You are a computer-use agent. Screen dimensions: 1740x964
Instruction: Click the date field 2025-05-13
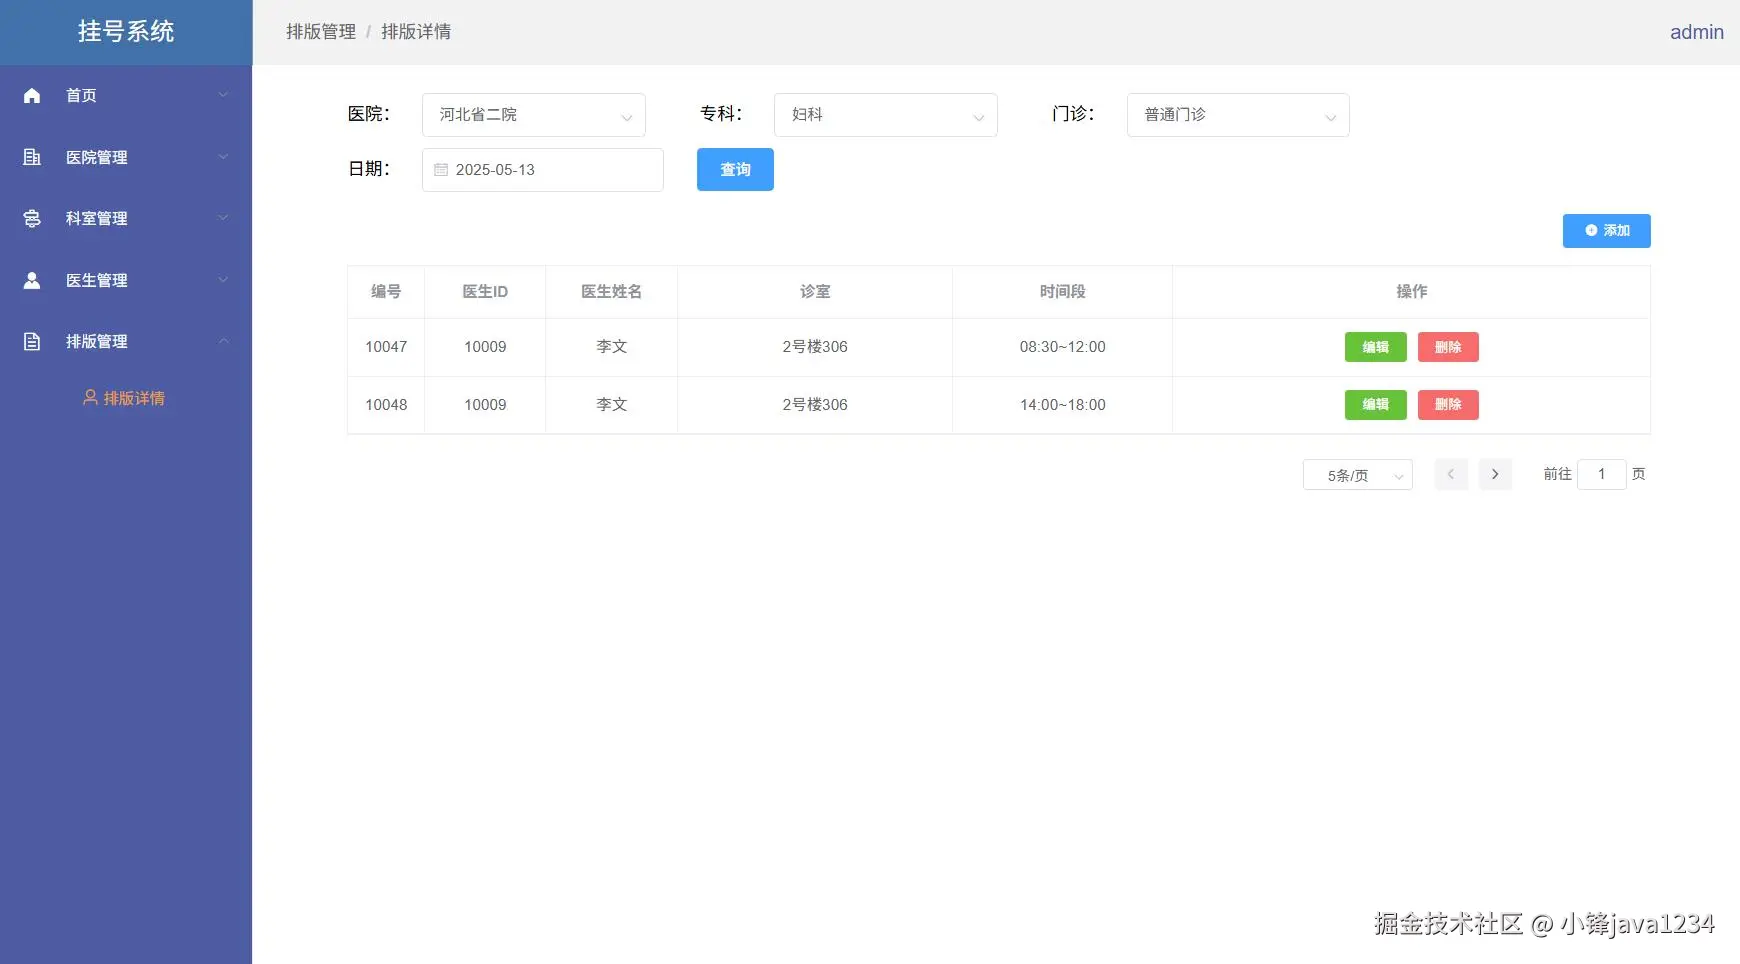coord(543,170)
